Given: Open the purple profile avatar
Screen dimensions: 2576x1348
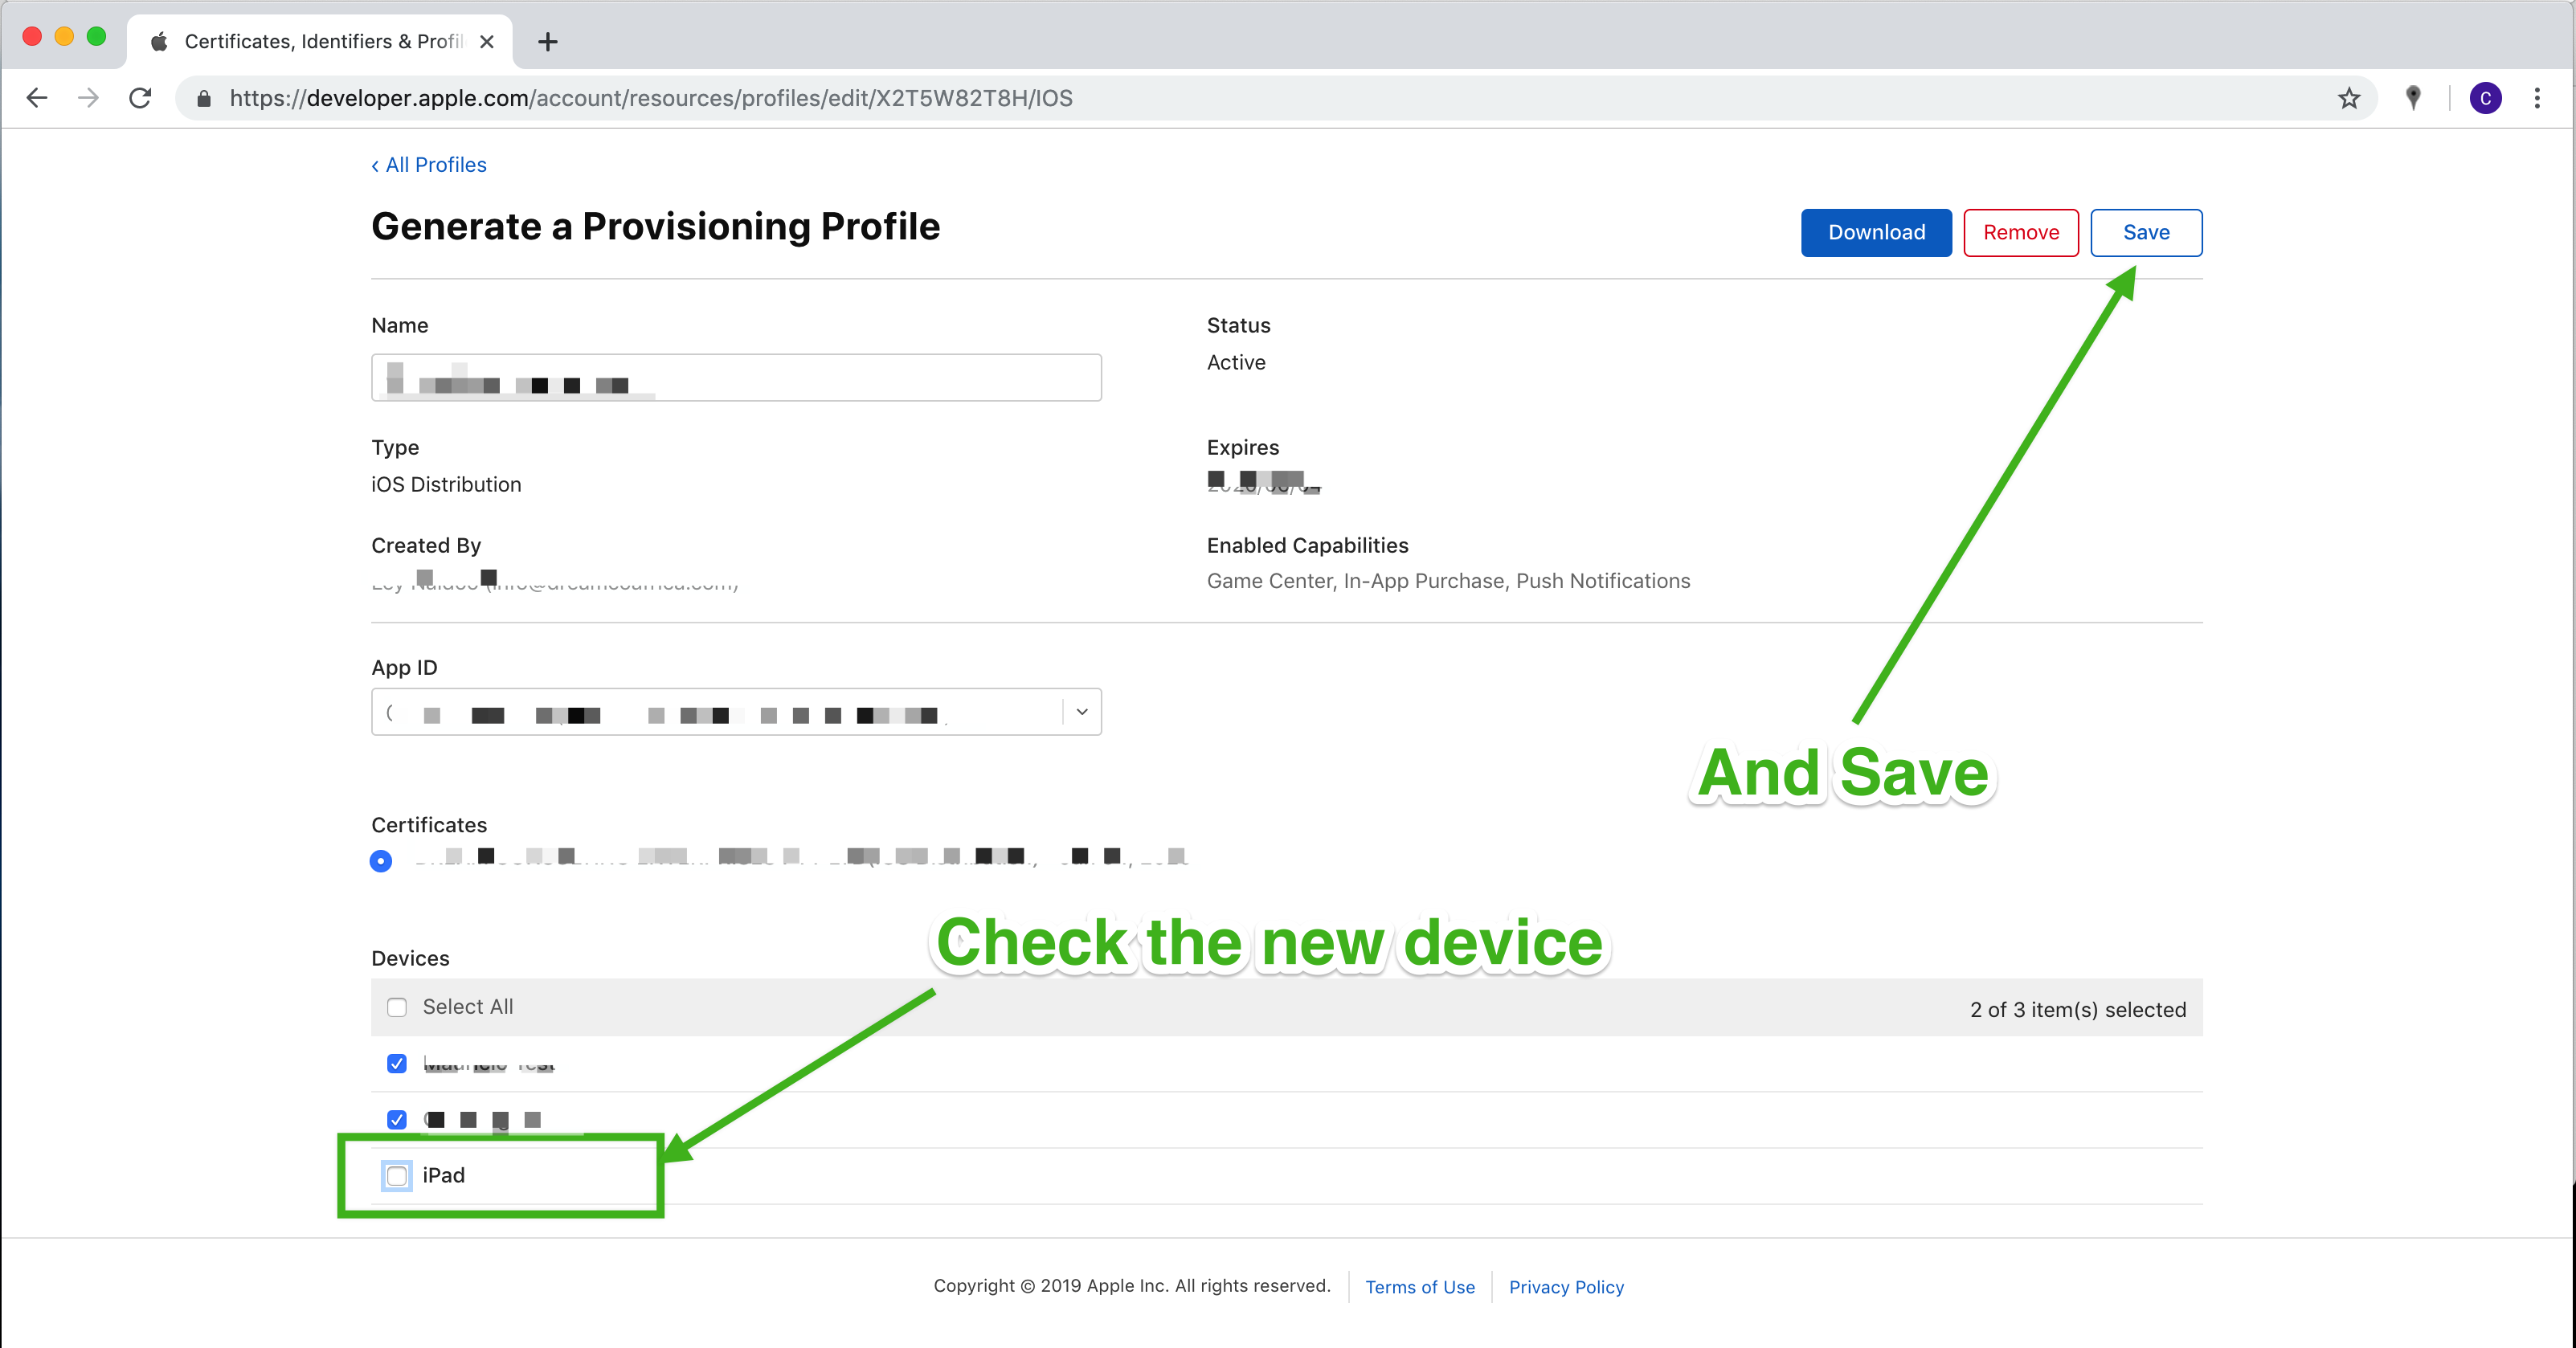Looking at the screenshot, I should click(x=2485, y=98).
